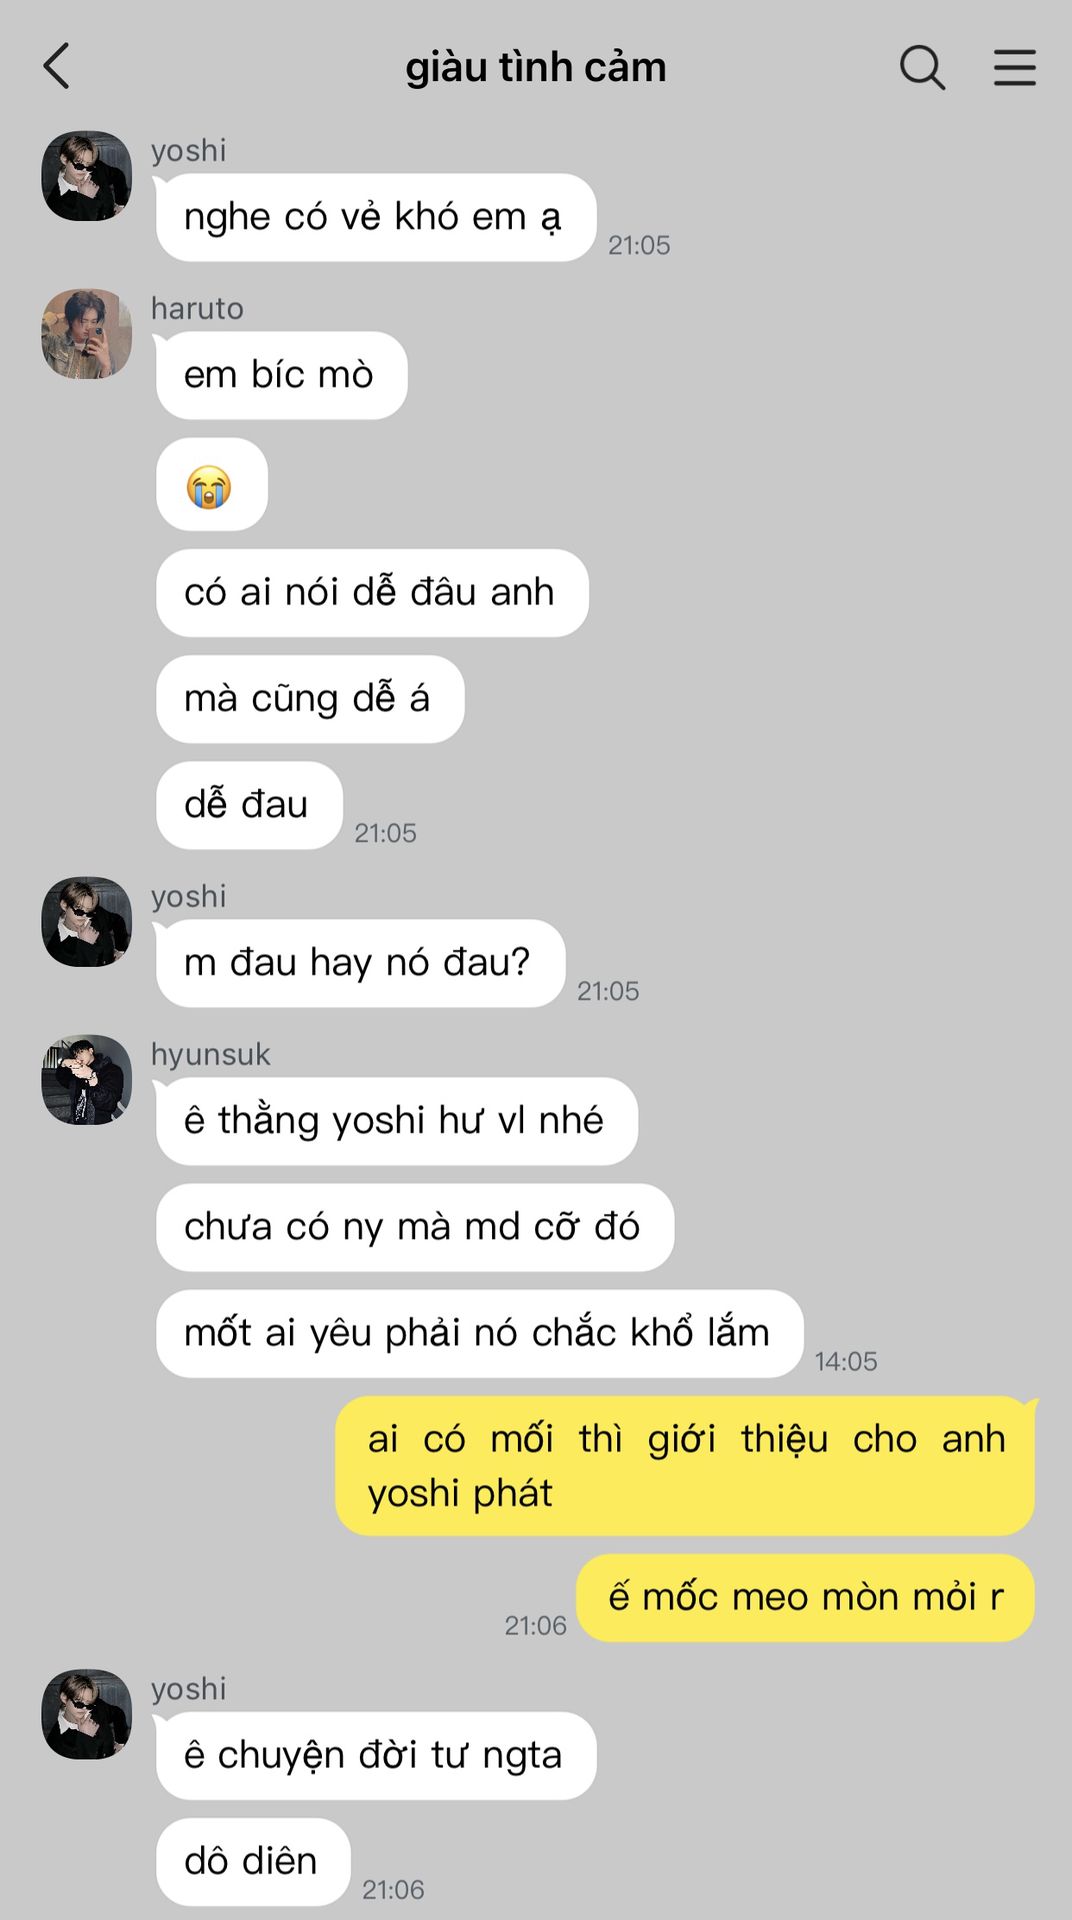This screenshot has height=1920, width=1072.
Task: Tap the 'nghe có vẻ khó em ạ' message
Action: 376,218
